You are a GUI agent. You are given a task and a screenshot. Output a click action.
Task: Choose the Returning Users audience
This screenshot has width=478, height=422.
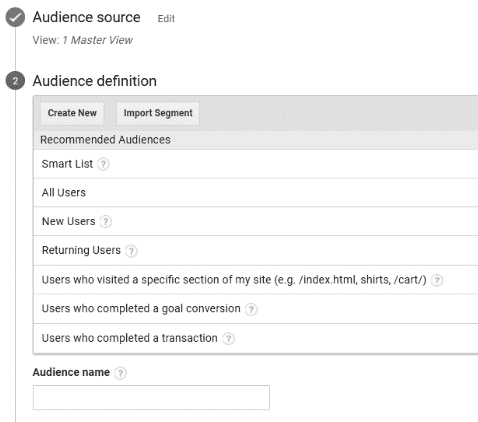256,250
